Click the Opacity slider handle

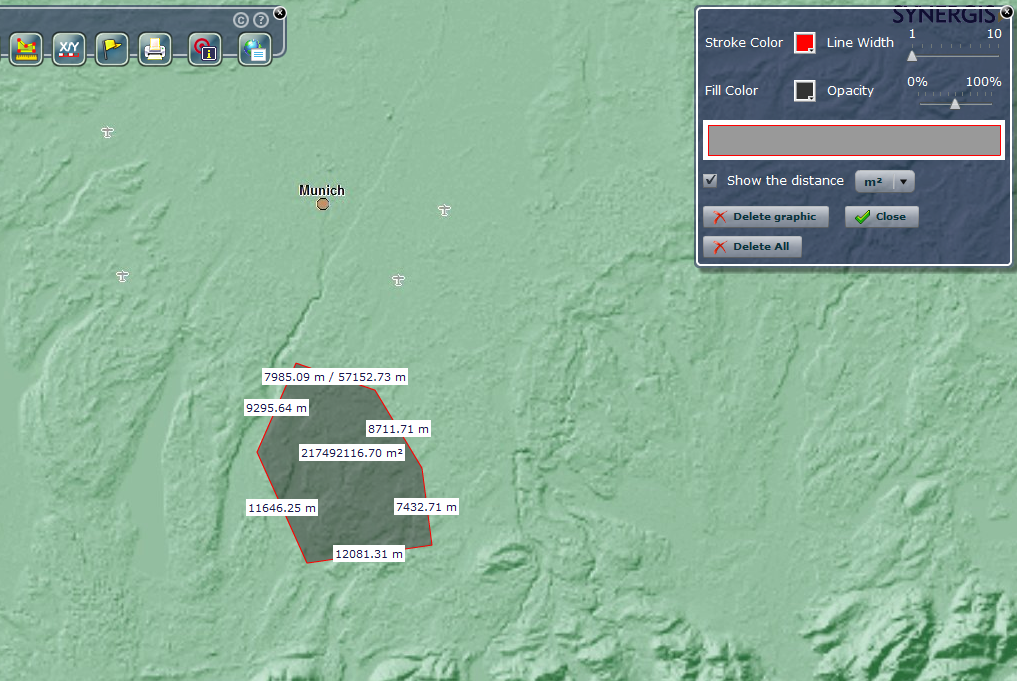tap(955, 103)
